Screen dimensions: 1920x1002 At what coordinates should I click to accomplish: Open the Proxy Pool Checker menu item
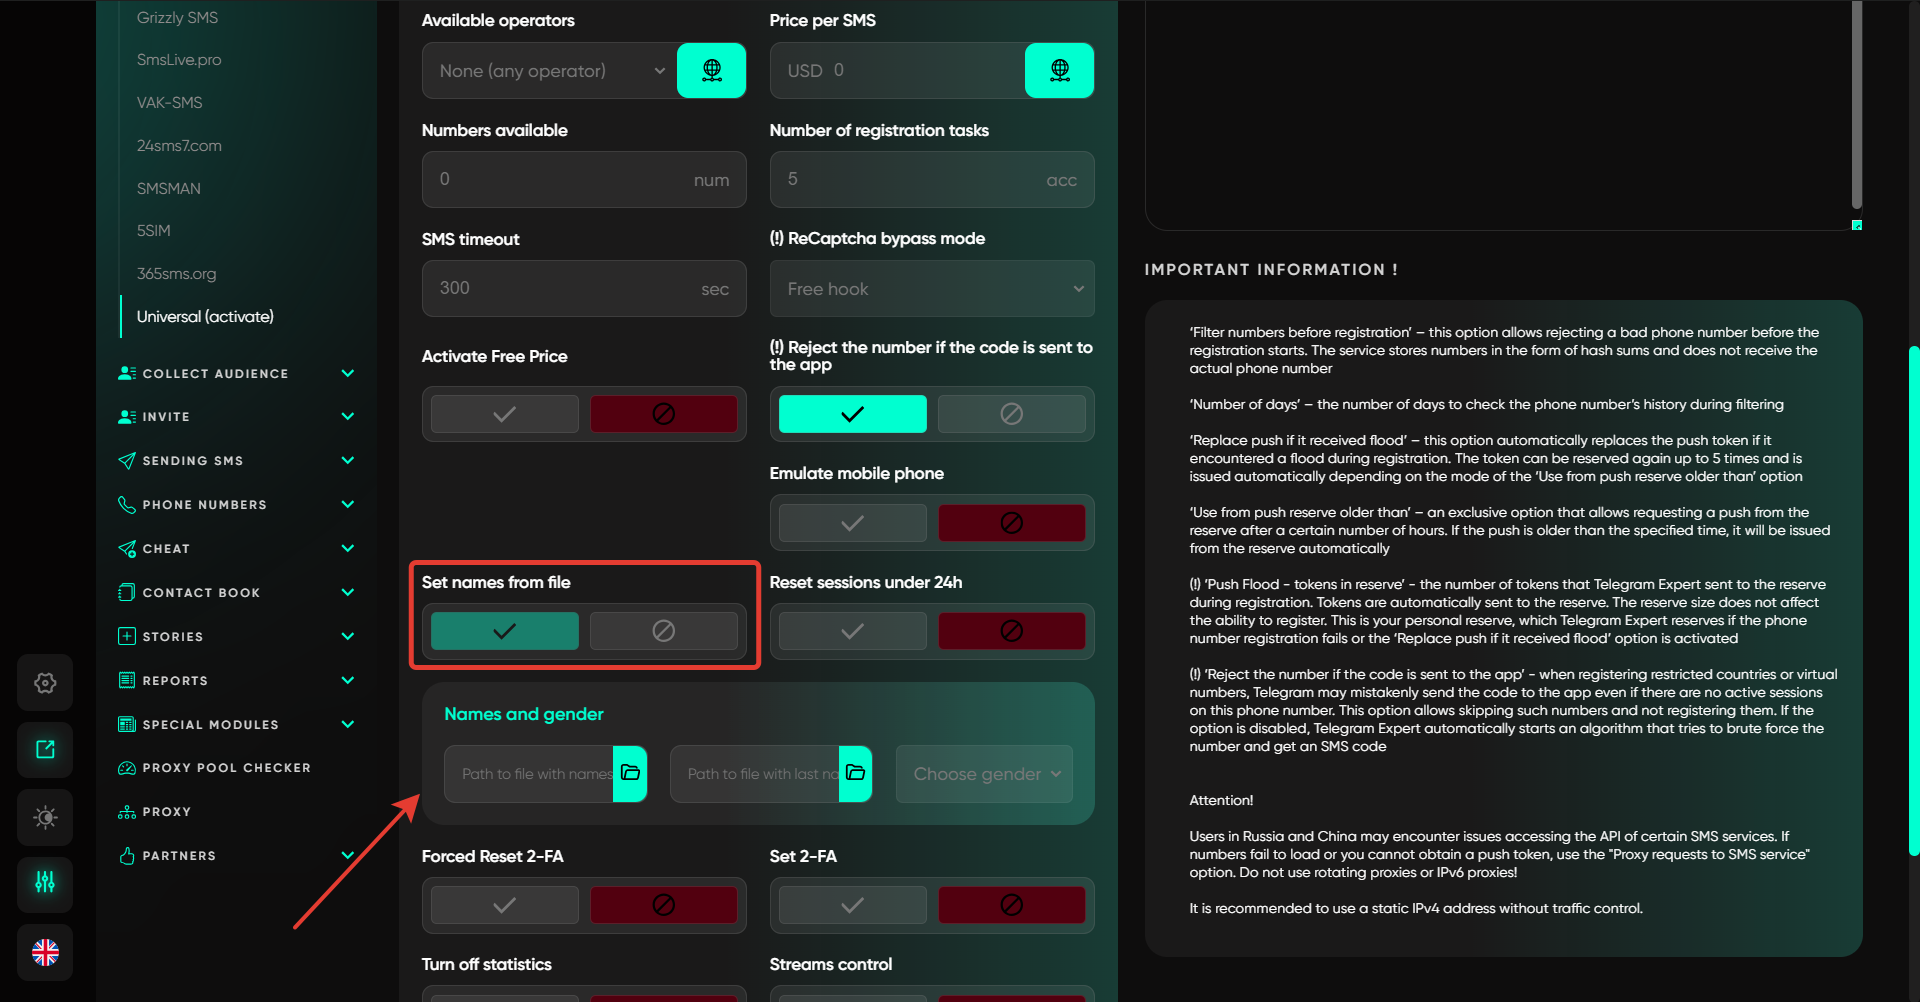pyautogui.click(x=226, y=768)
